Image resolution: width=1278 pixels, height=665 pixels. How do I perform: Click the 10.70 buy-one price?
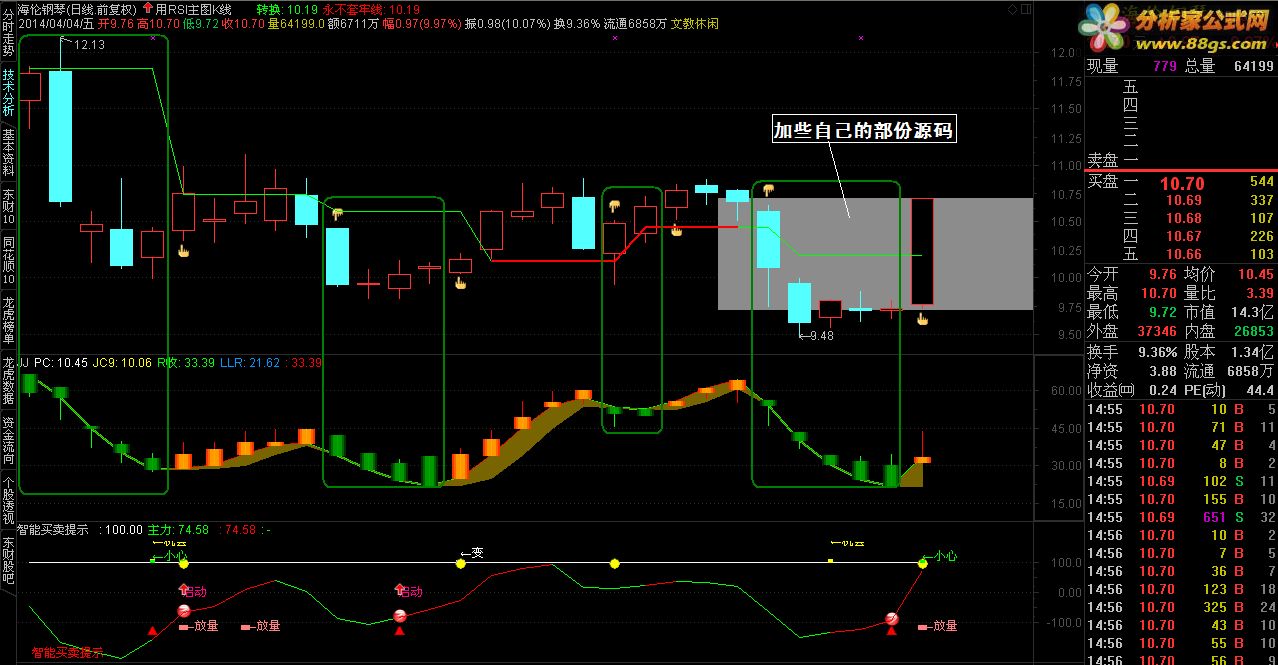tap(1181, 183)
